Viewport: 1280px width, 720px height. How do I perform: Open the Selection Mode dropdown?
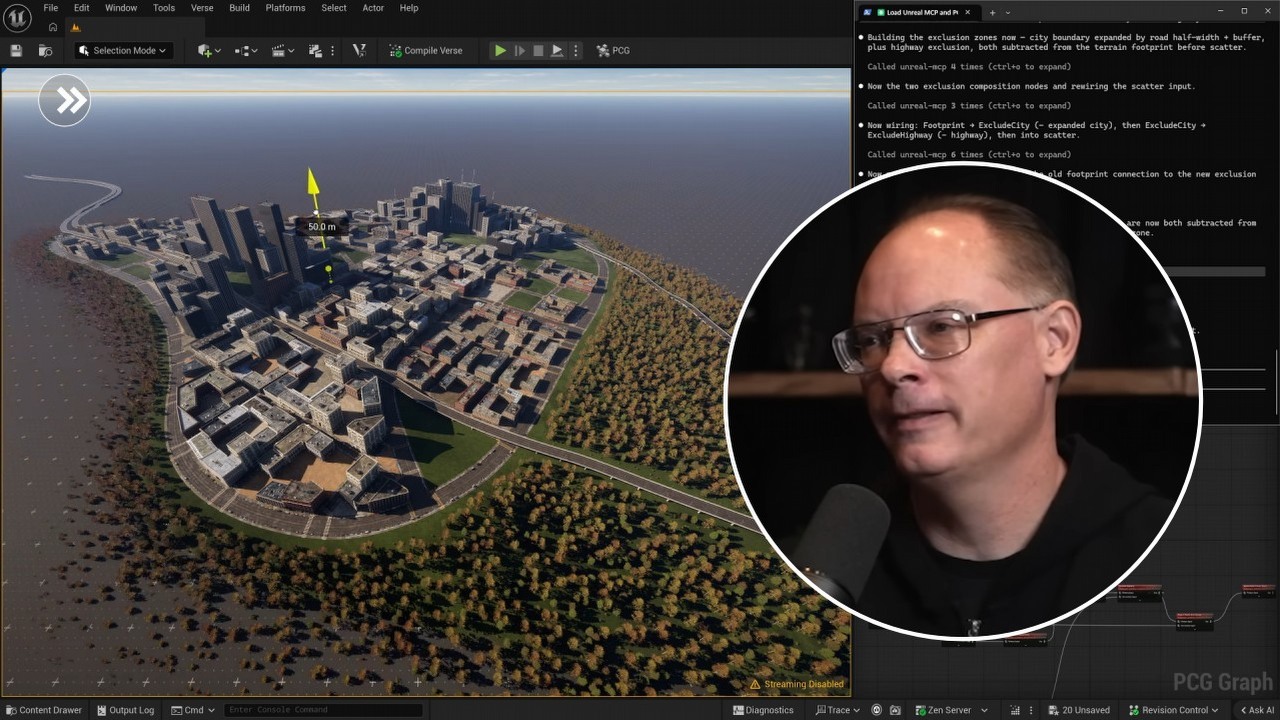(x=123, y=50)
